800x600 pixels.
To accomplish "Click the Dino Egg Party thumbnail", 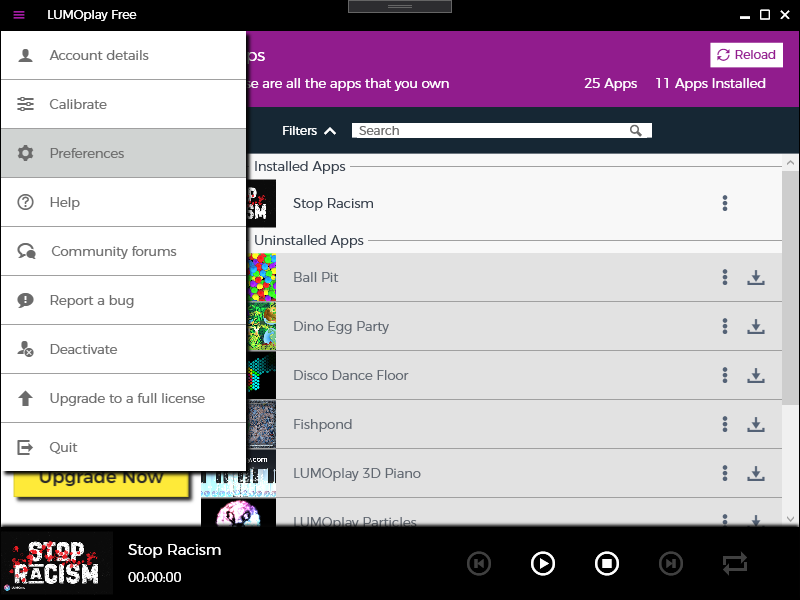I will click(x=261, y=326).
